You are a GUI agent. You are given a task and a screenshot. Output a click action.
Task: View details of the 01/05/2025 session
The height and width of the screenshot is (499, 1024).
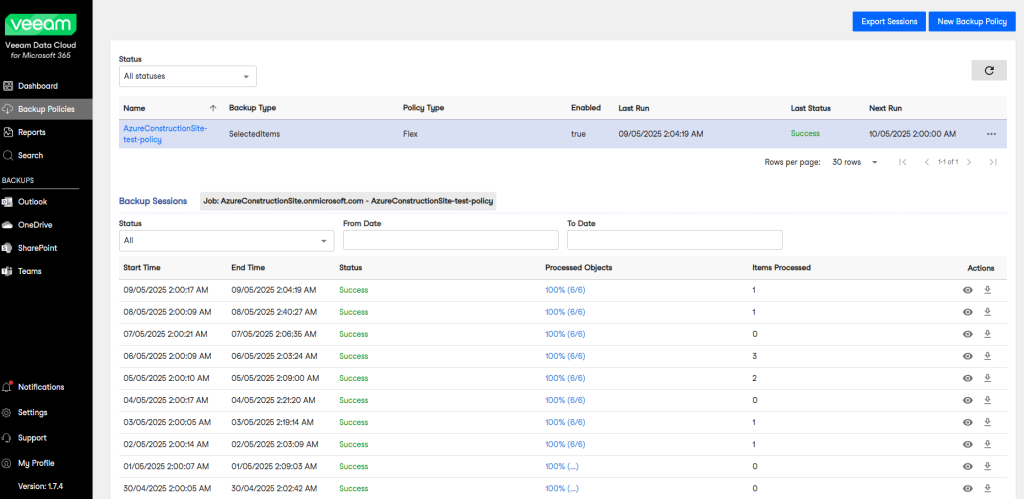968,466
